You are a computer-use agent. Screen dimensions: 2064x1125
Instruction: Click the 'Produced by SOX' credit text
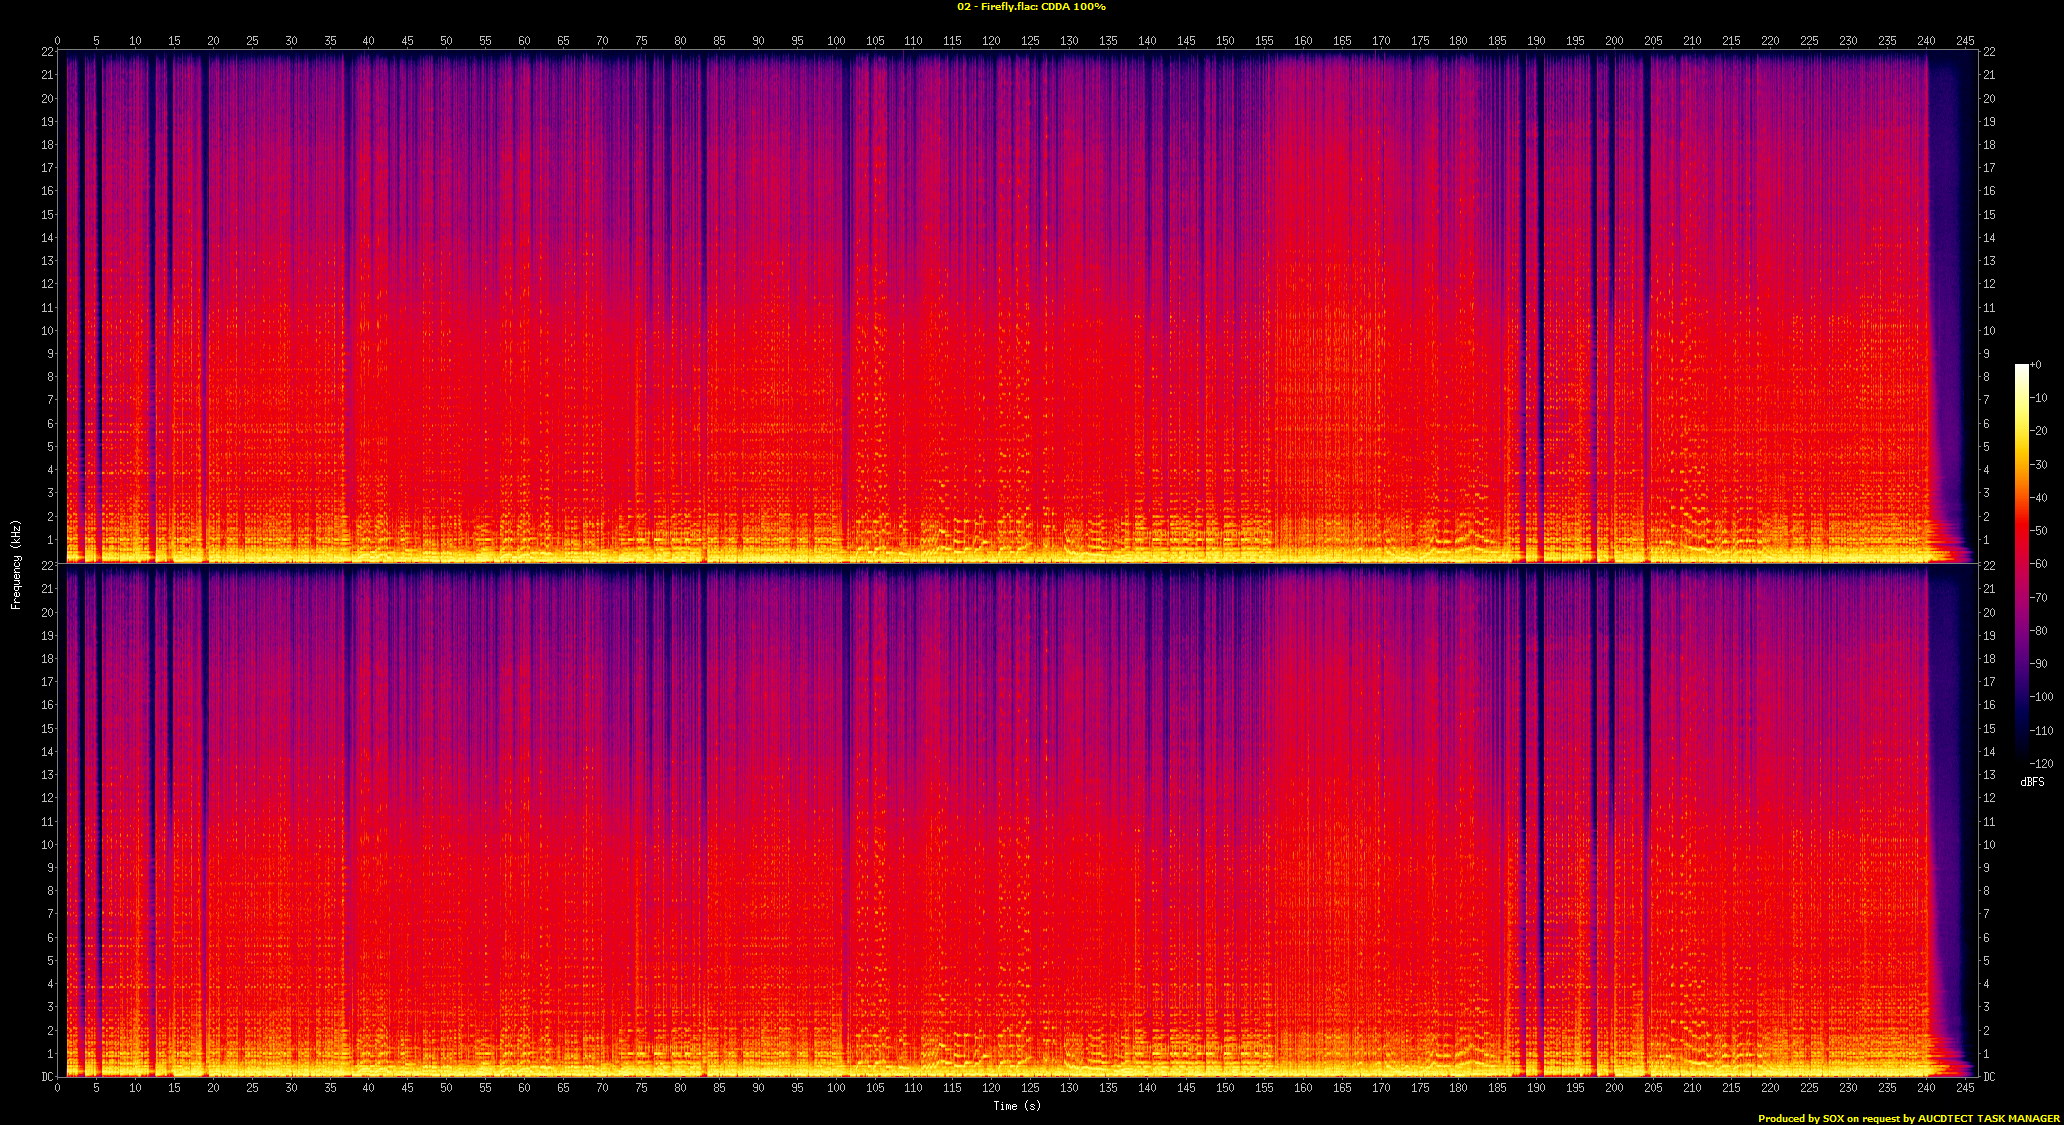(x=1800, y=1118)
